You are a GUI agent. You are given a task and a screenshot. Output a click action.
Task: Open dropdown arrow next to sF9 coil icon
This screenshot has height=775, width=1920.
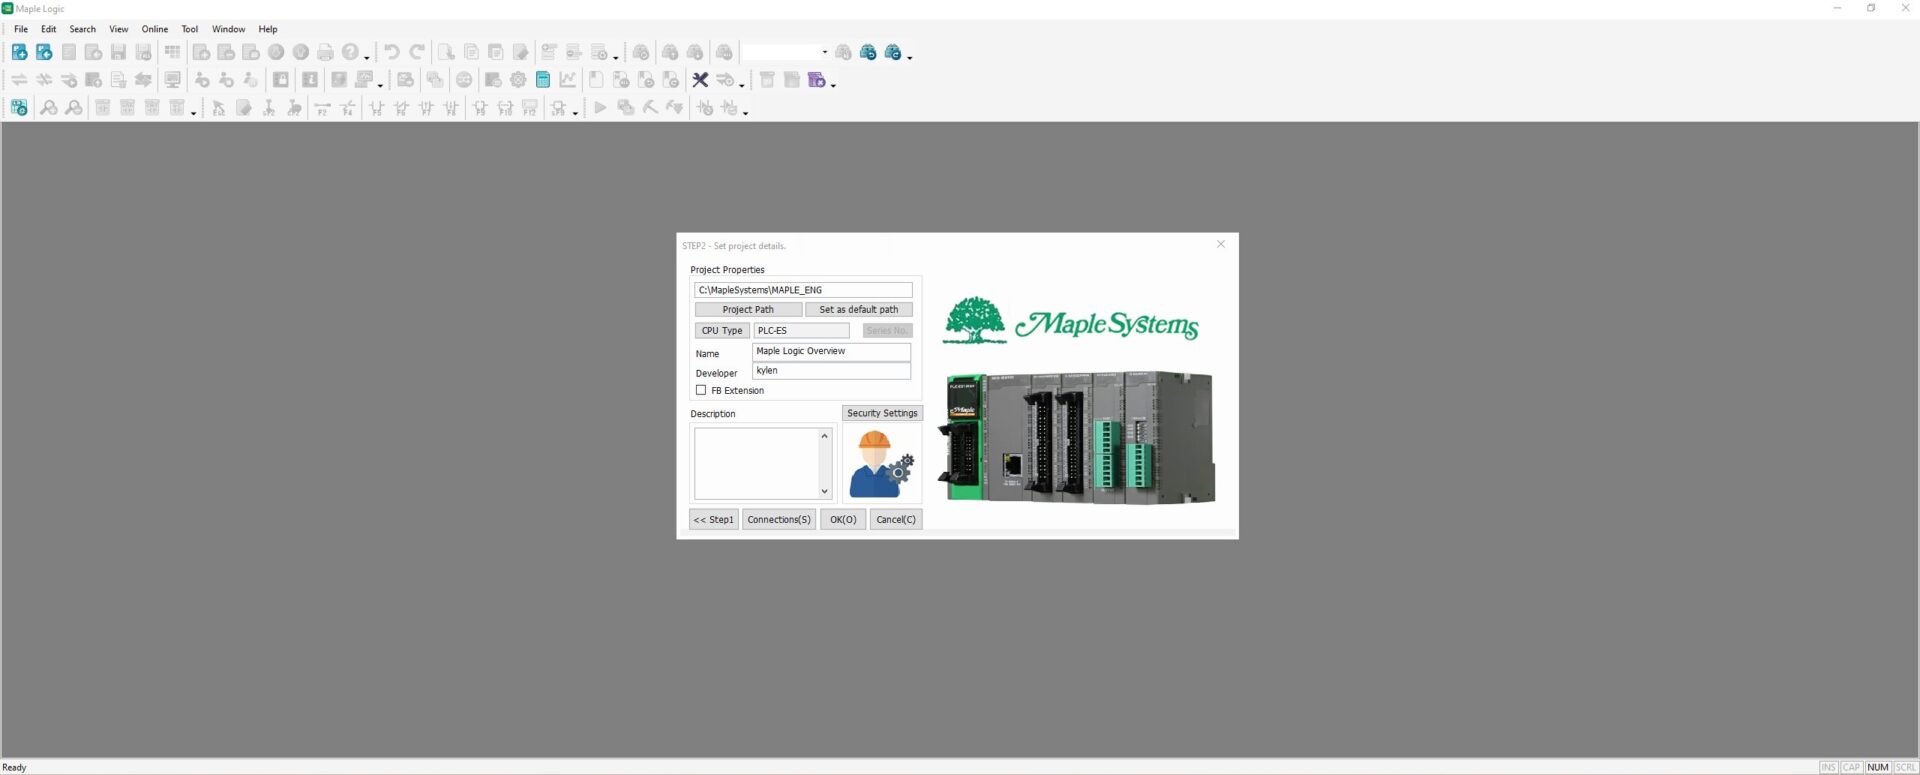click(x=575, y=112)
